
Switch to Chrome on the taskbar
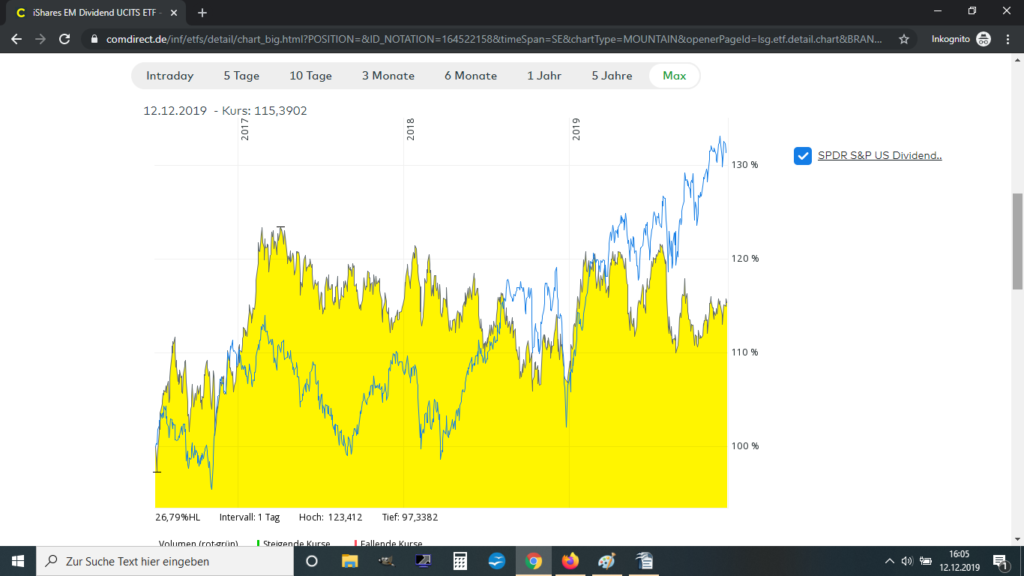click(x=534, y=561)
